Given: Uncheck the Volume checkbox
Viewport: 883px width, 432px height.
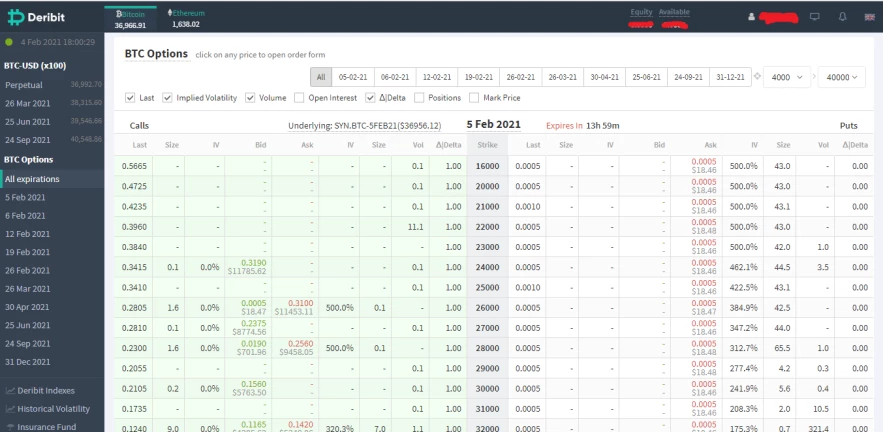Looking at the screenshot, I should pos(250,97).
